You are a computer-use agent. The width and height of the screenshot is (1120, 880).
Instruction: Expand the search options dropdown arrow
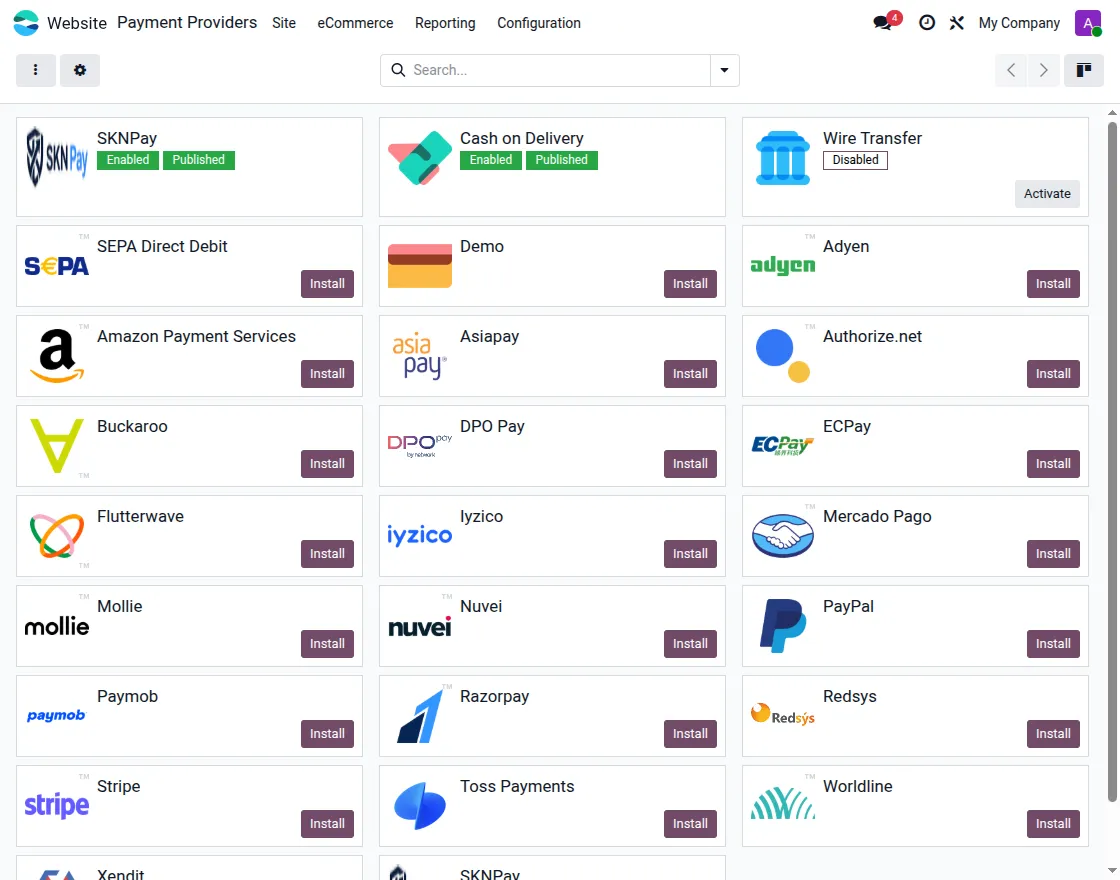[x=724, y=70]
